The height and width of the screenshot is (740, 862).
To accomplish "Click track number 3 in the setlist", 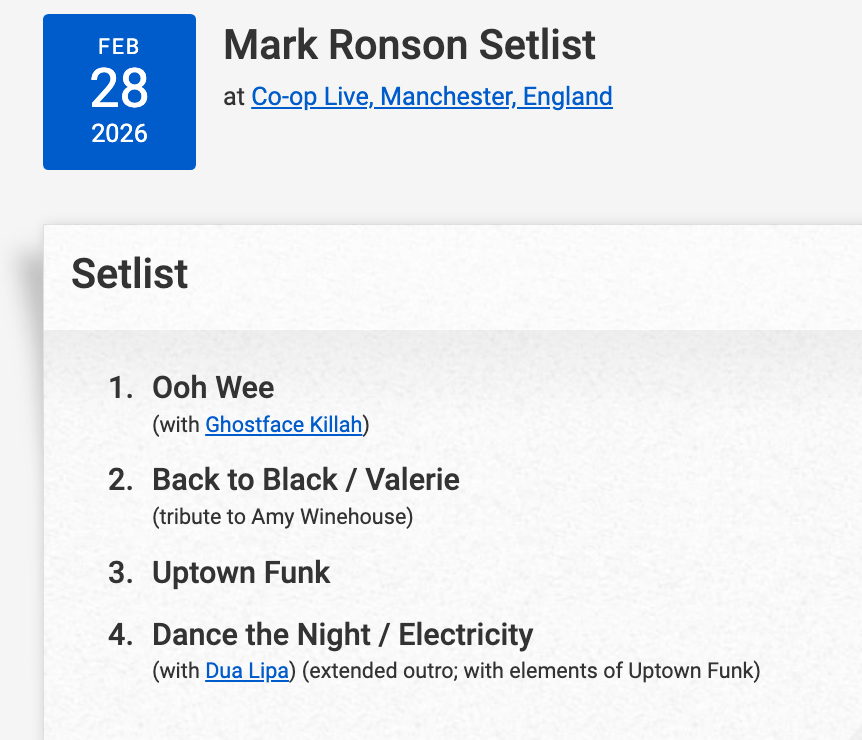I will [120, 573].
